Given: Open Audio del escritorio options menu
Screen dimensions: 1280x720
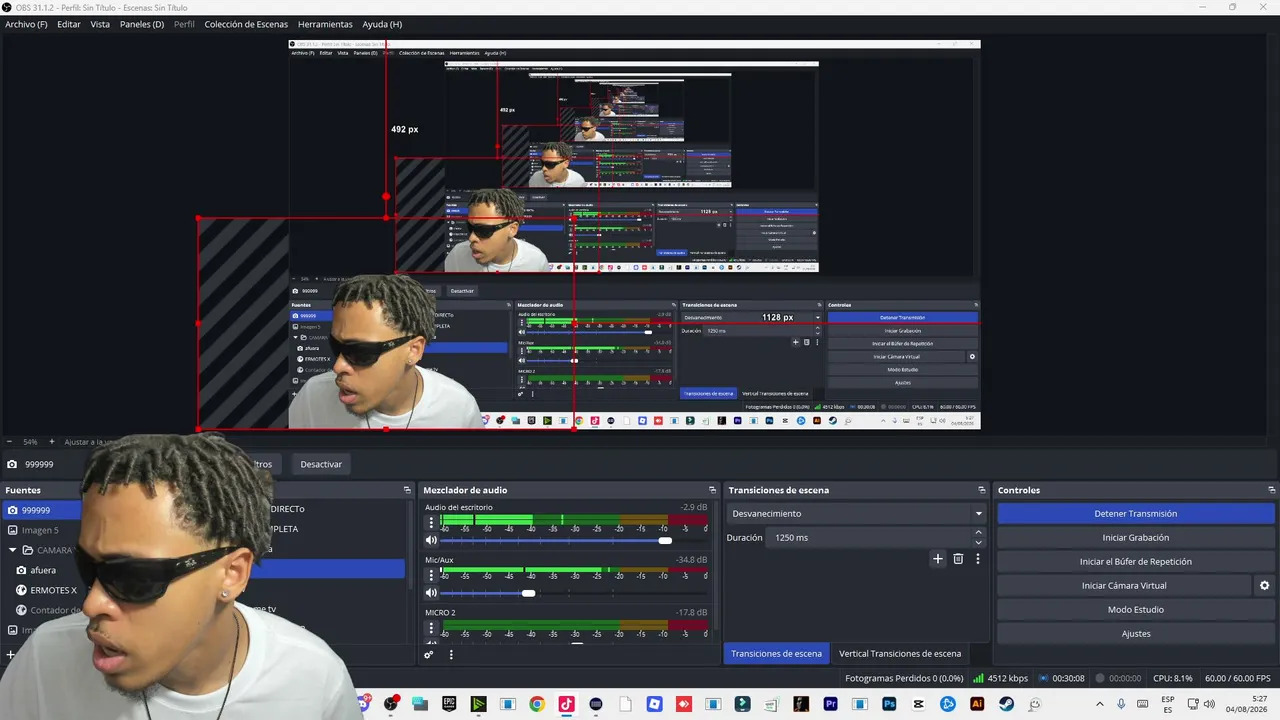Looking at the screenshot, I should click(432, 522).
